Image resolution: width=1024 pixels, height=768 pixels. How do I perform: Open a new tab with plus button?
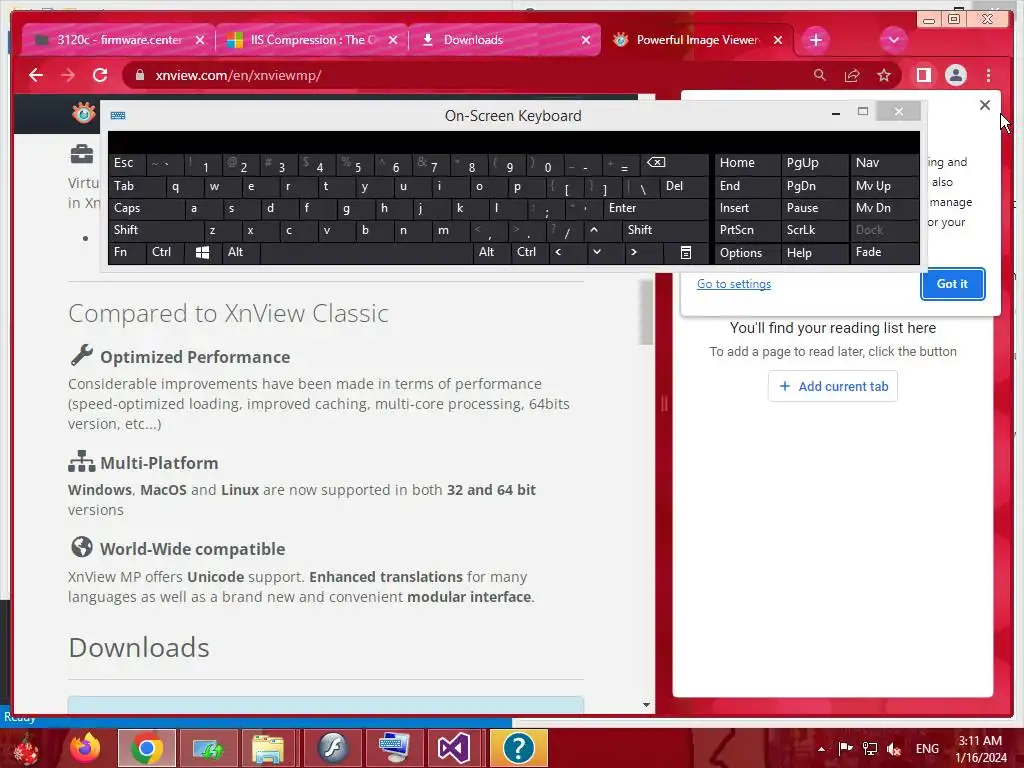[816, 40]
